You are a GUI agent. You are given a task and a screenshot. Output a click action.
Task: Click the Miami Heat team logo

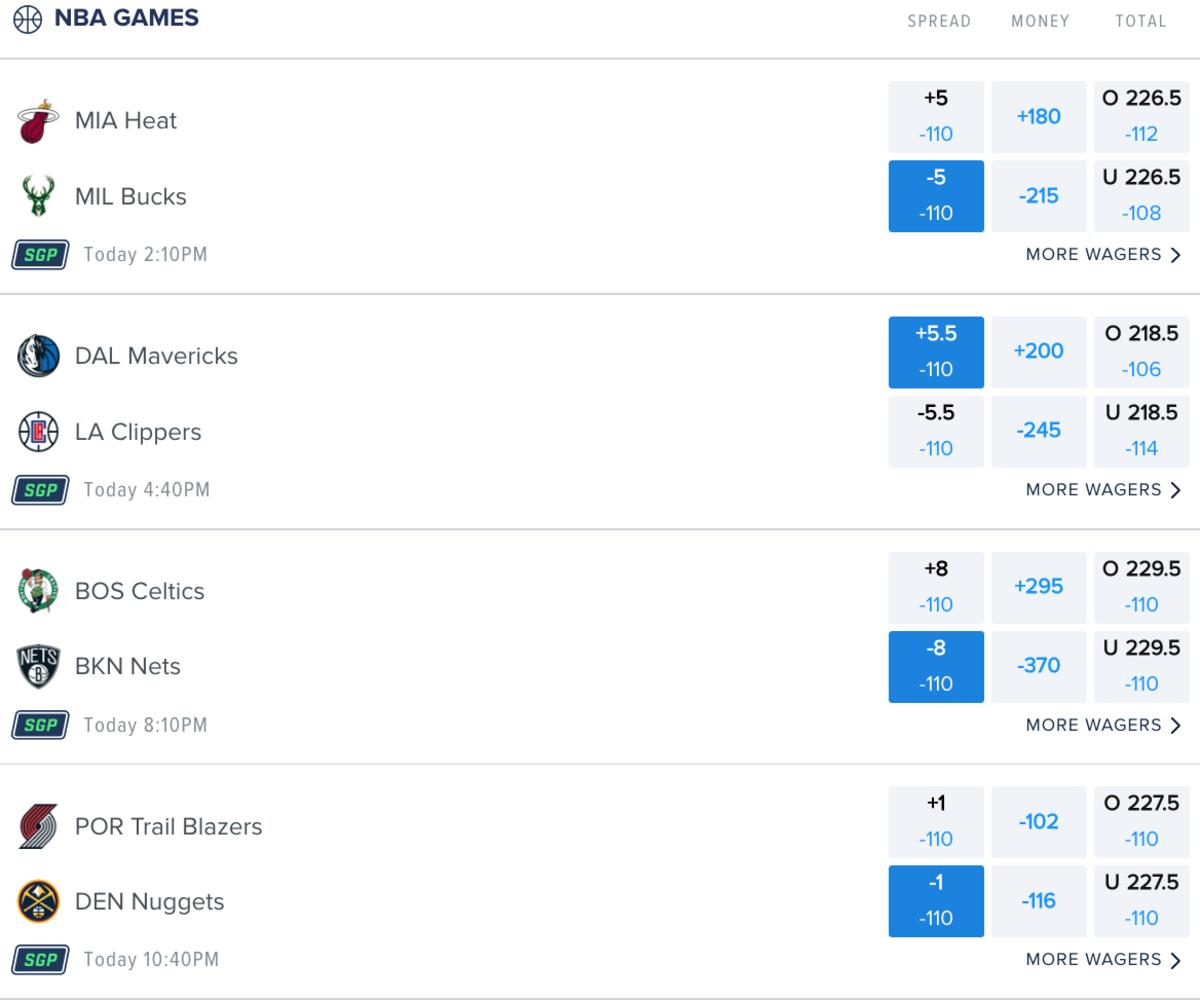[40, 121]
